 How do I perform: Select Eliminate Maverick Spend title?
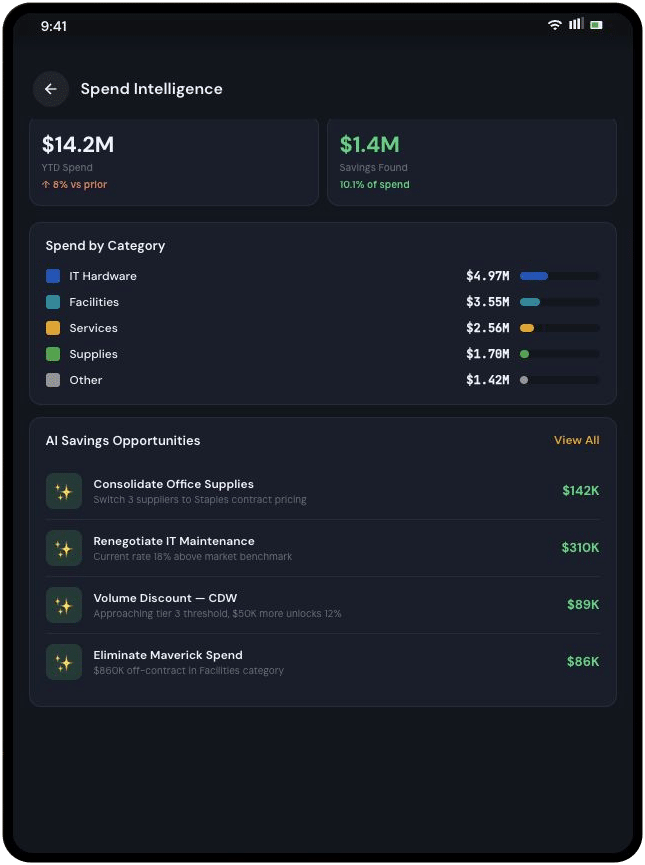pyautogui.click(x=168, y=655)
